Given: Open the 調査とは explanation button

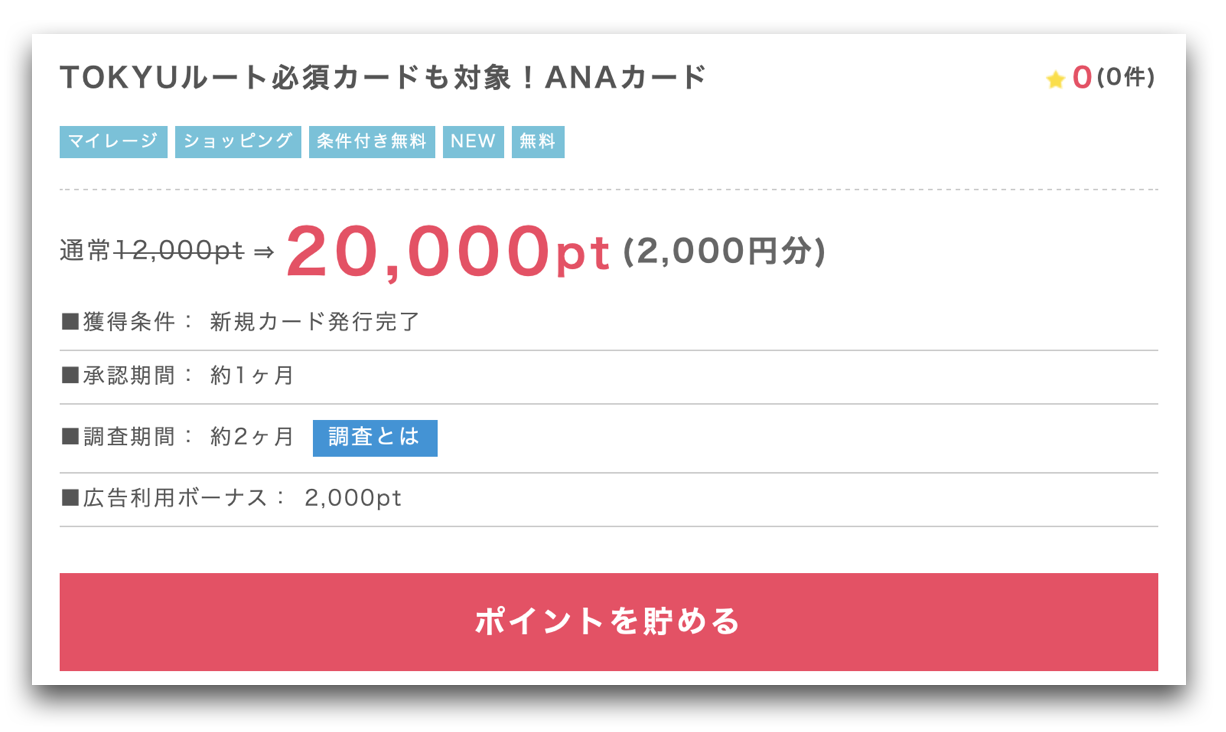Looking at the screenshot, I should coord(375,438).
